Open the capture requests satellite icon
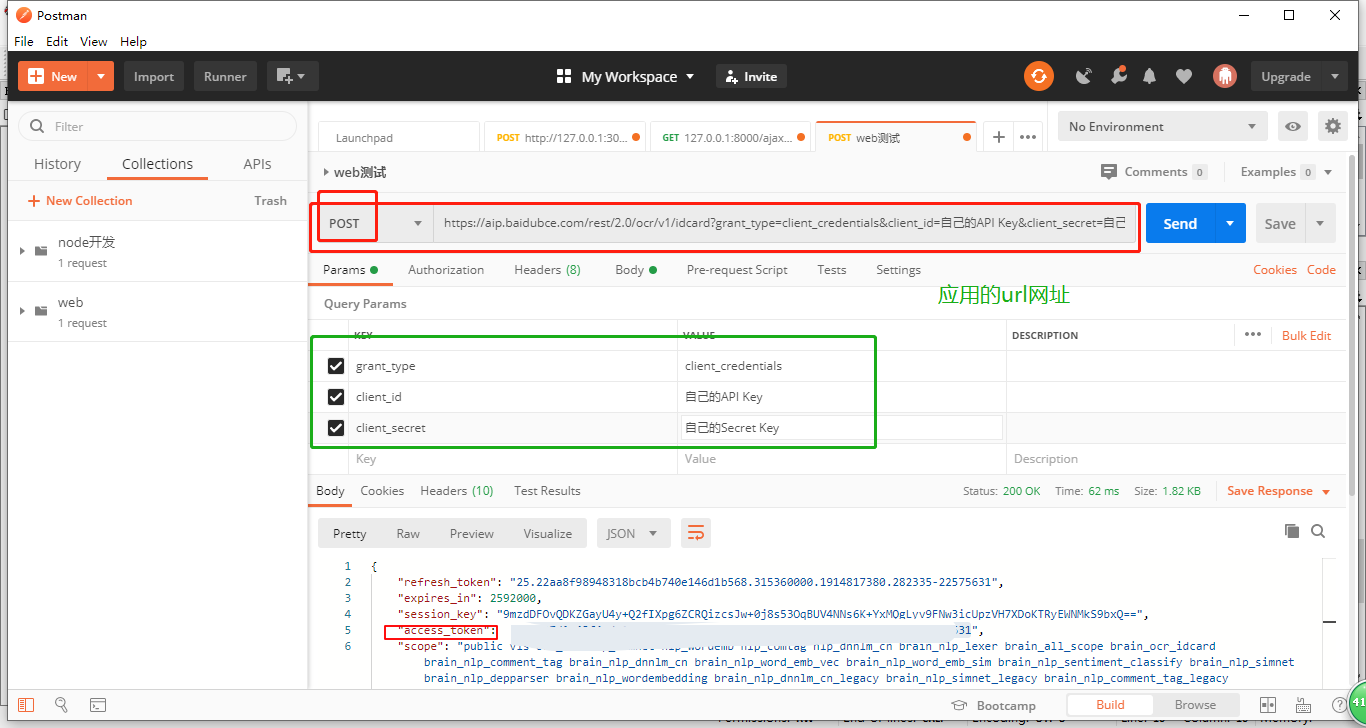 (1084, 76)
